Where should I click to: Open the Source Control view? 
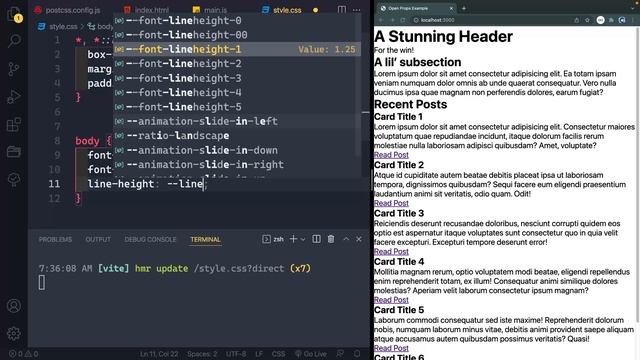(14, 69)
